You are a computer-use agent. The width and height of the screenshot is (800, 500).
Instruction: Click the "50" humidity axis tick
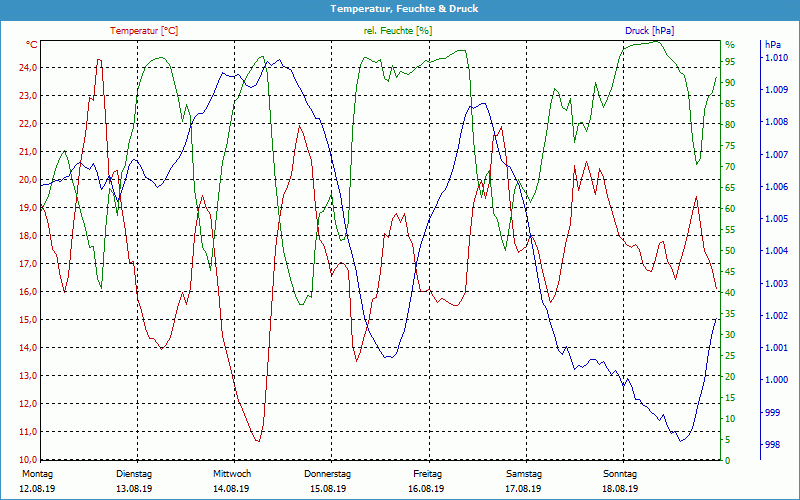[x=731, y=251]
